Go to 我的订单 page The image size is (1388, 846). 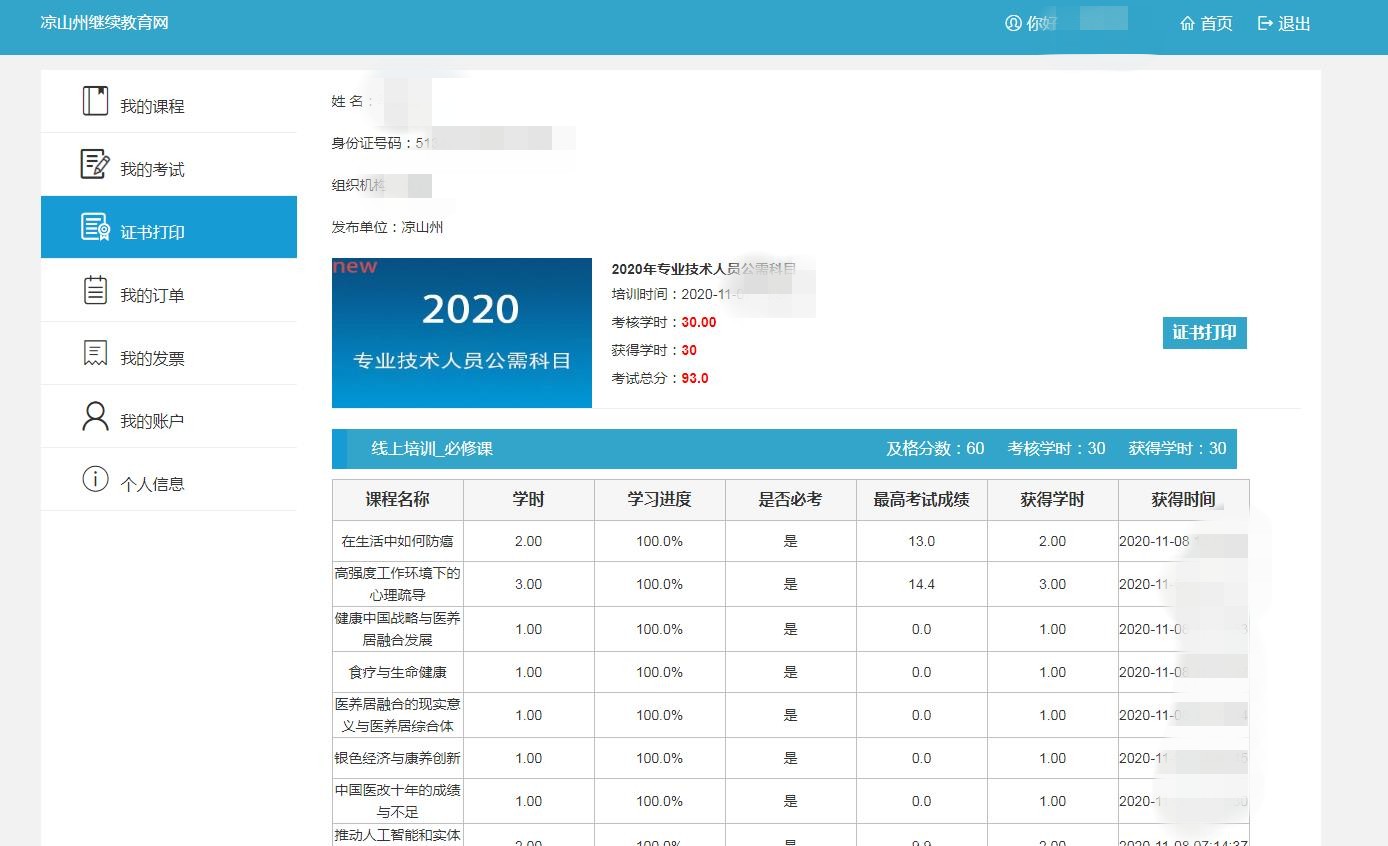152,295
